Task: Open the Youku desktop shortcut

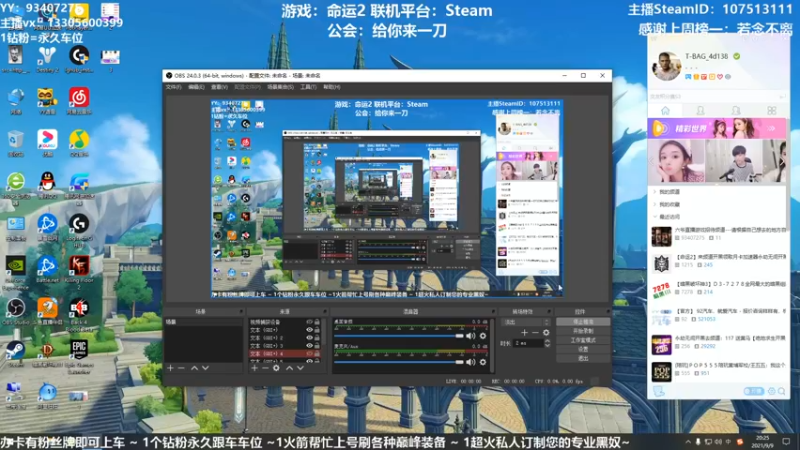Action: tap(47, 143)
